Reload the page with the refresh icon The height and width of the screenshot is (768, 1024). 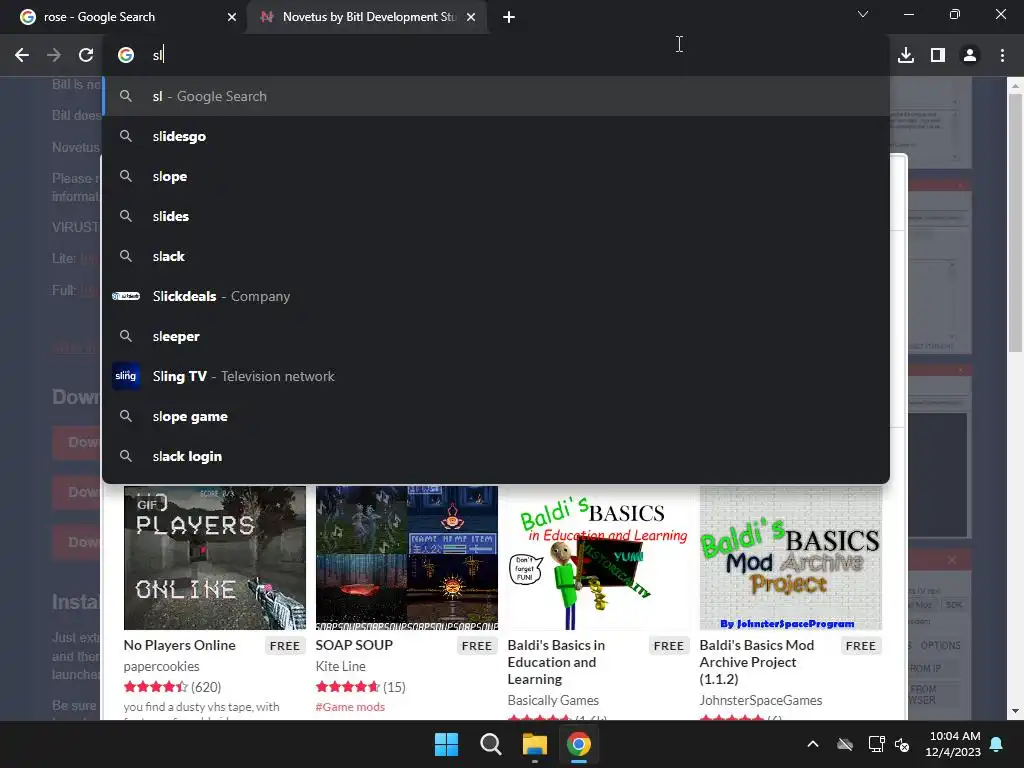pos(86,55)
